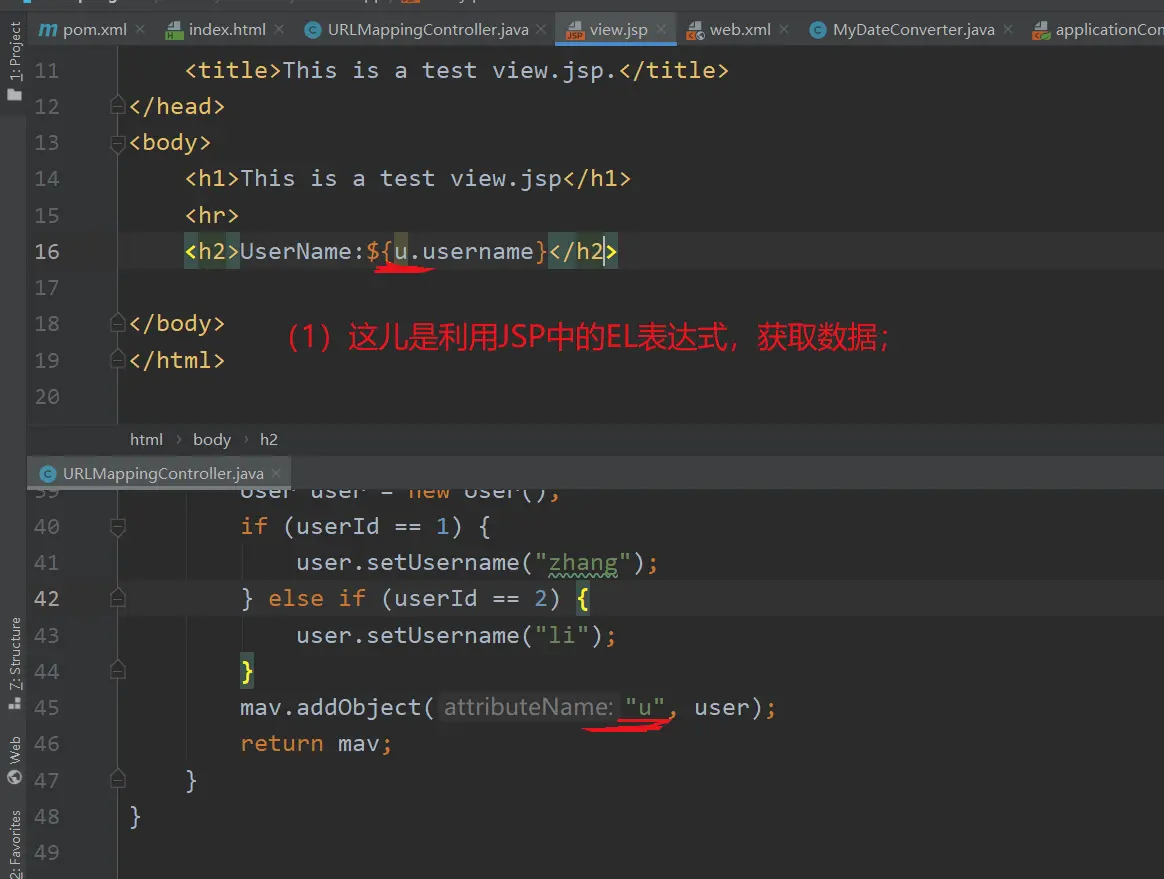Open applicationContext tab

(1098, 30)
